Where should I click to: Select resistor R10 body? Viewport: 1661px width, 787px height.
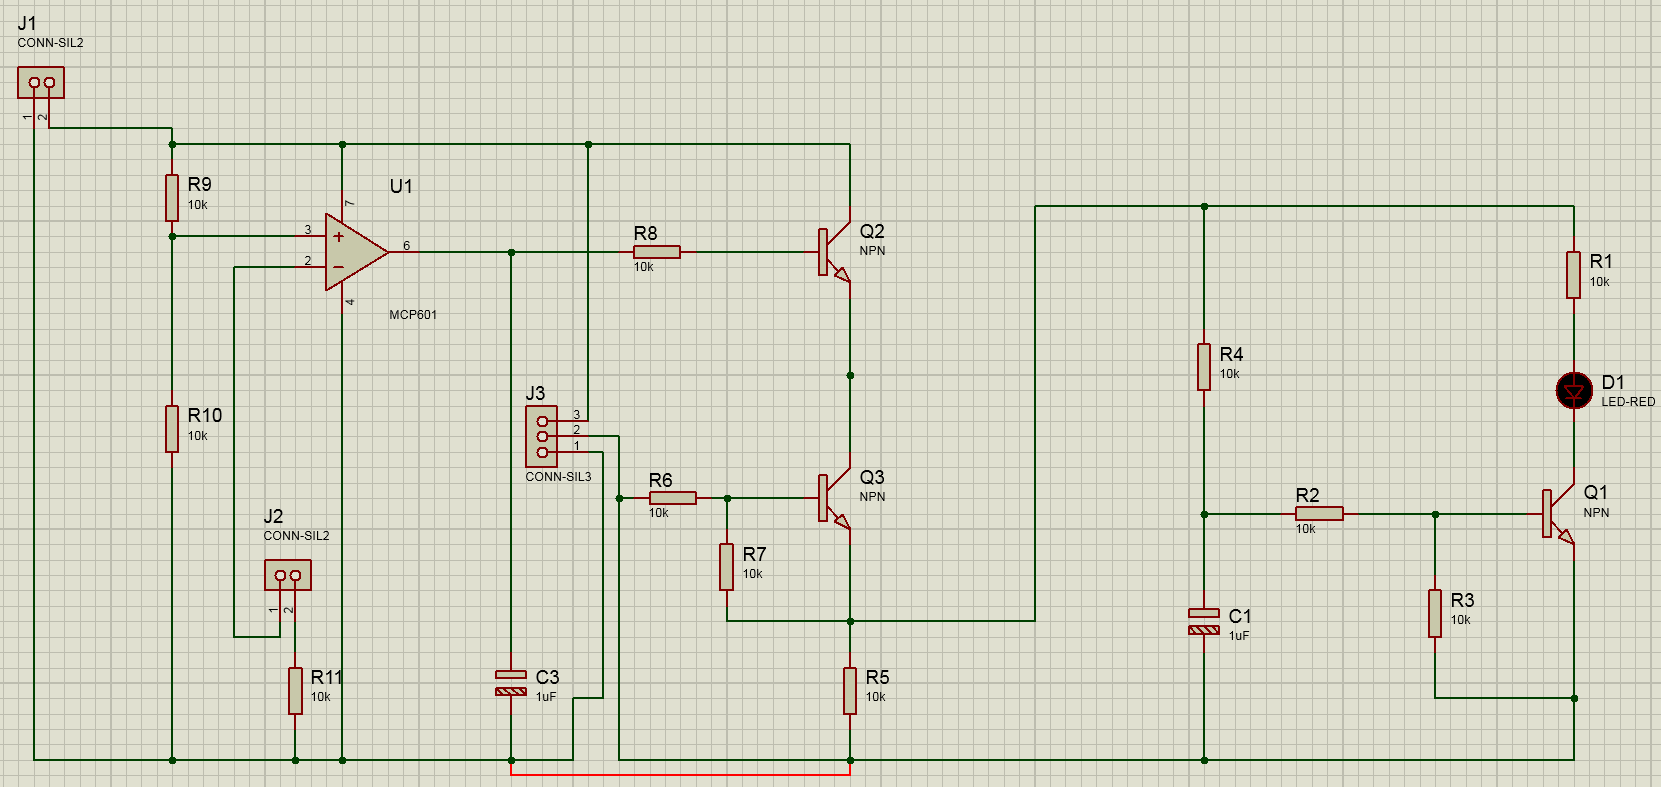coord(172,429)
